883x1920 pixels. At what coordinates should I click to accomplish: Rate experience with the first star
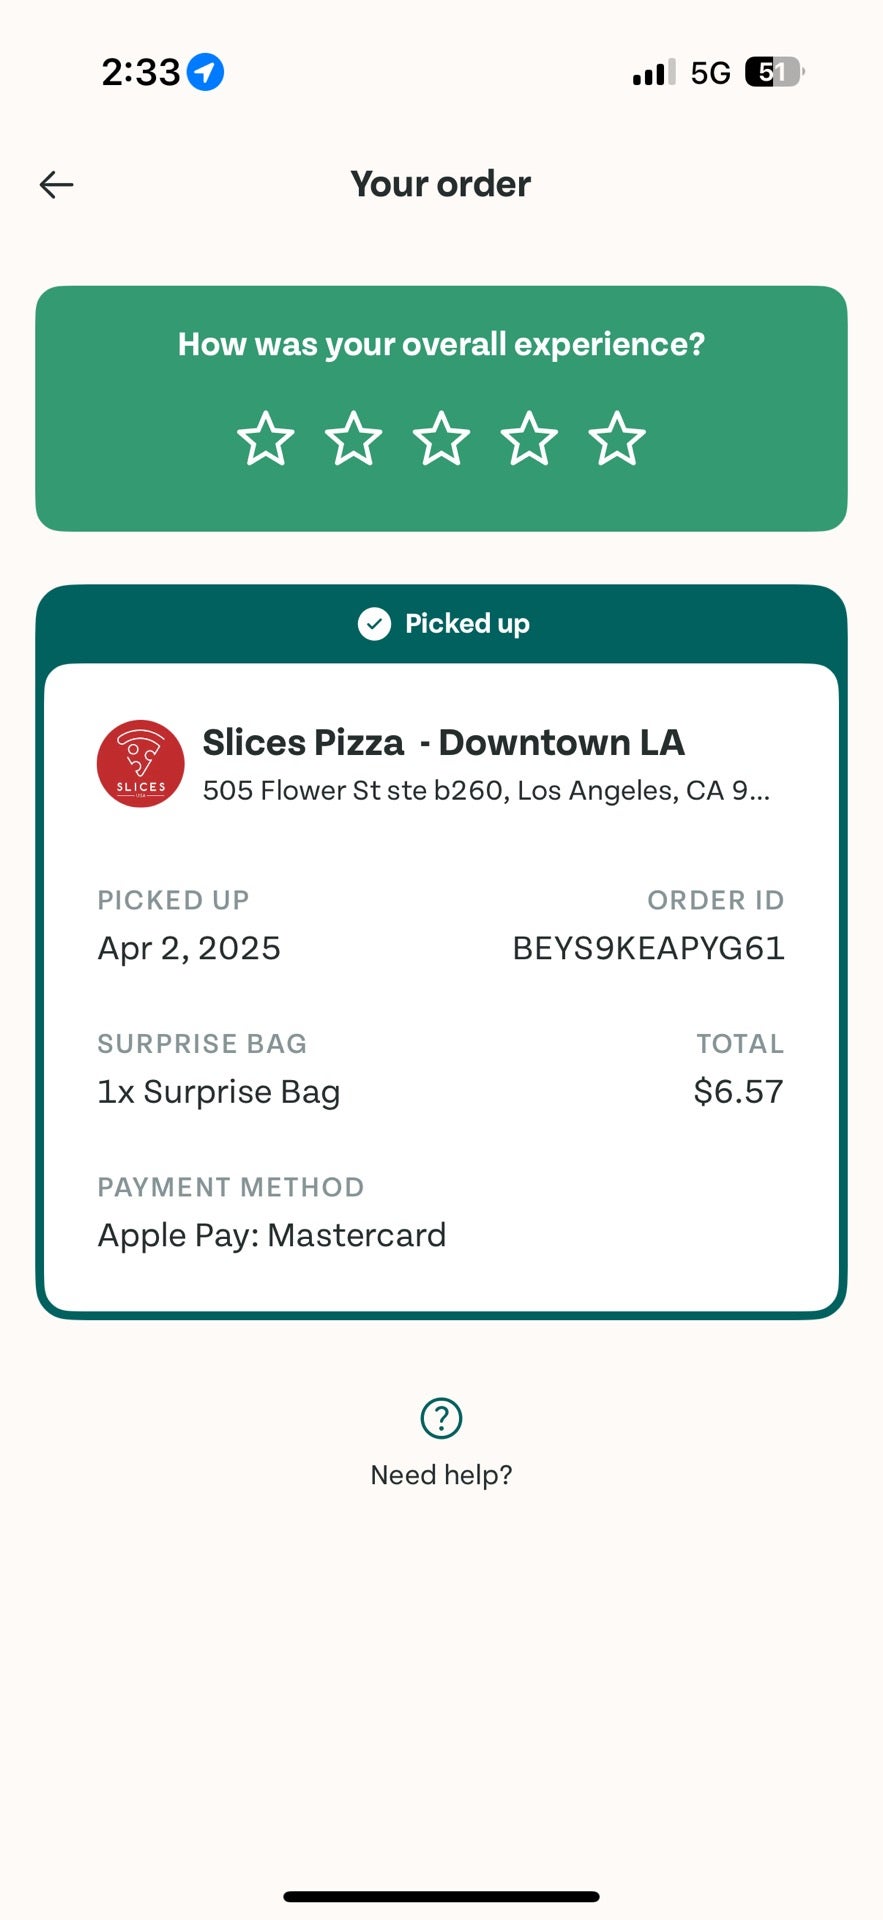coord(266,439)
